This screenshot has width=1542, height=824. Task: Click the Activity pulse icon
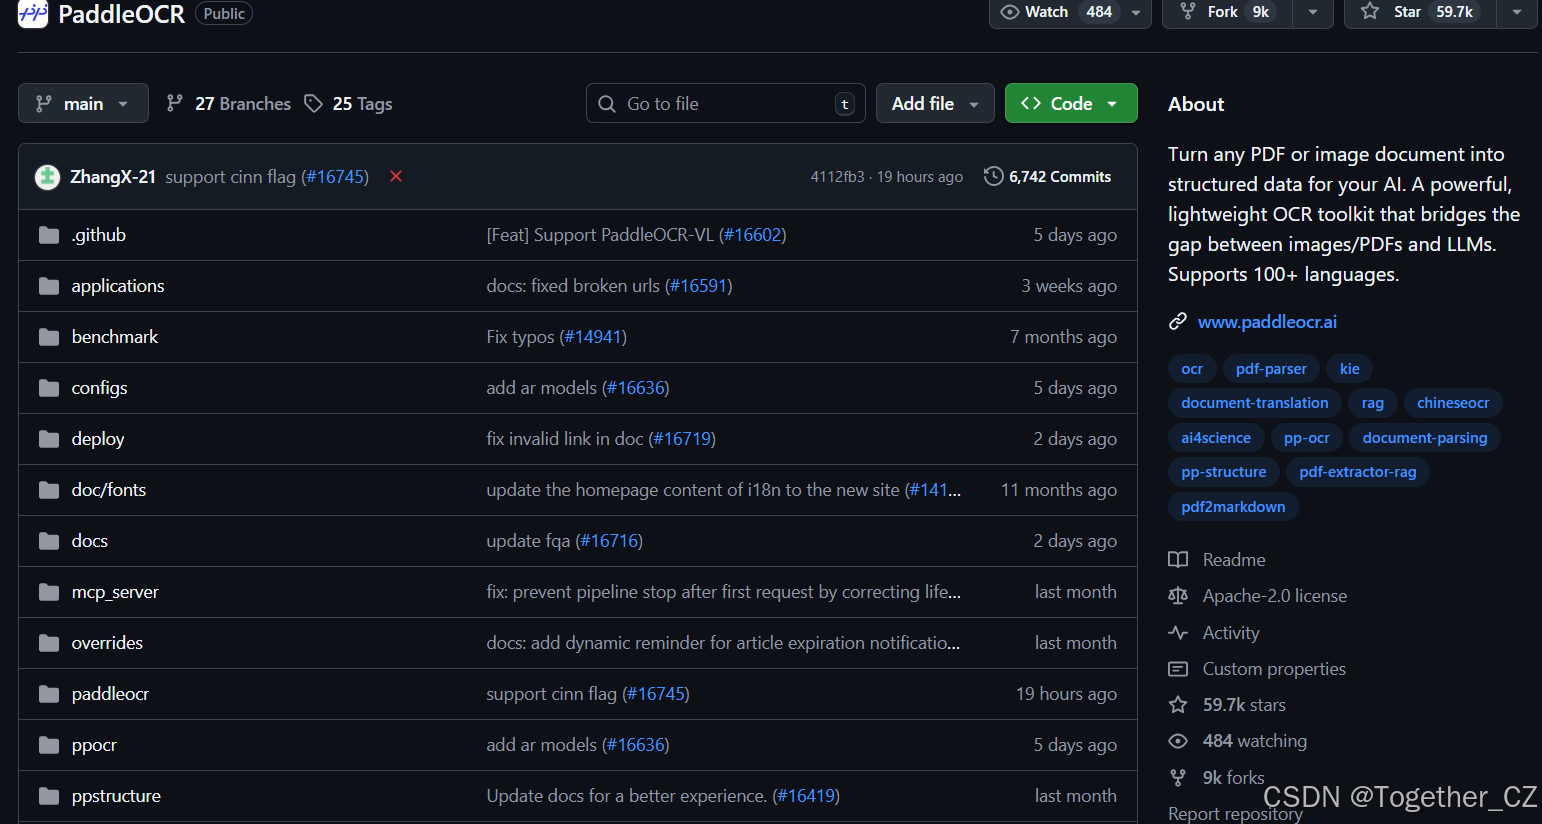click(1178, 632)
